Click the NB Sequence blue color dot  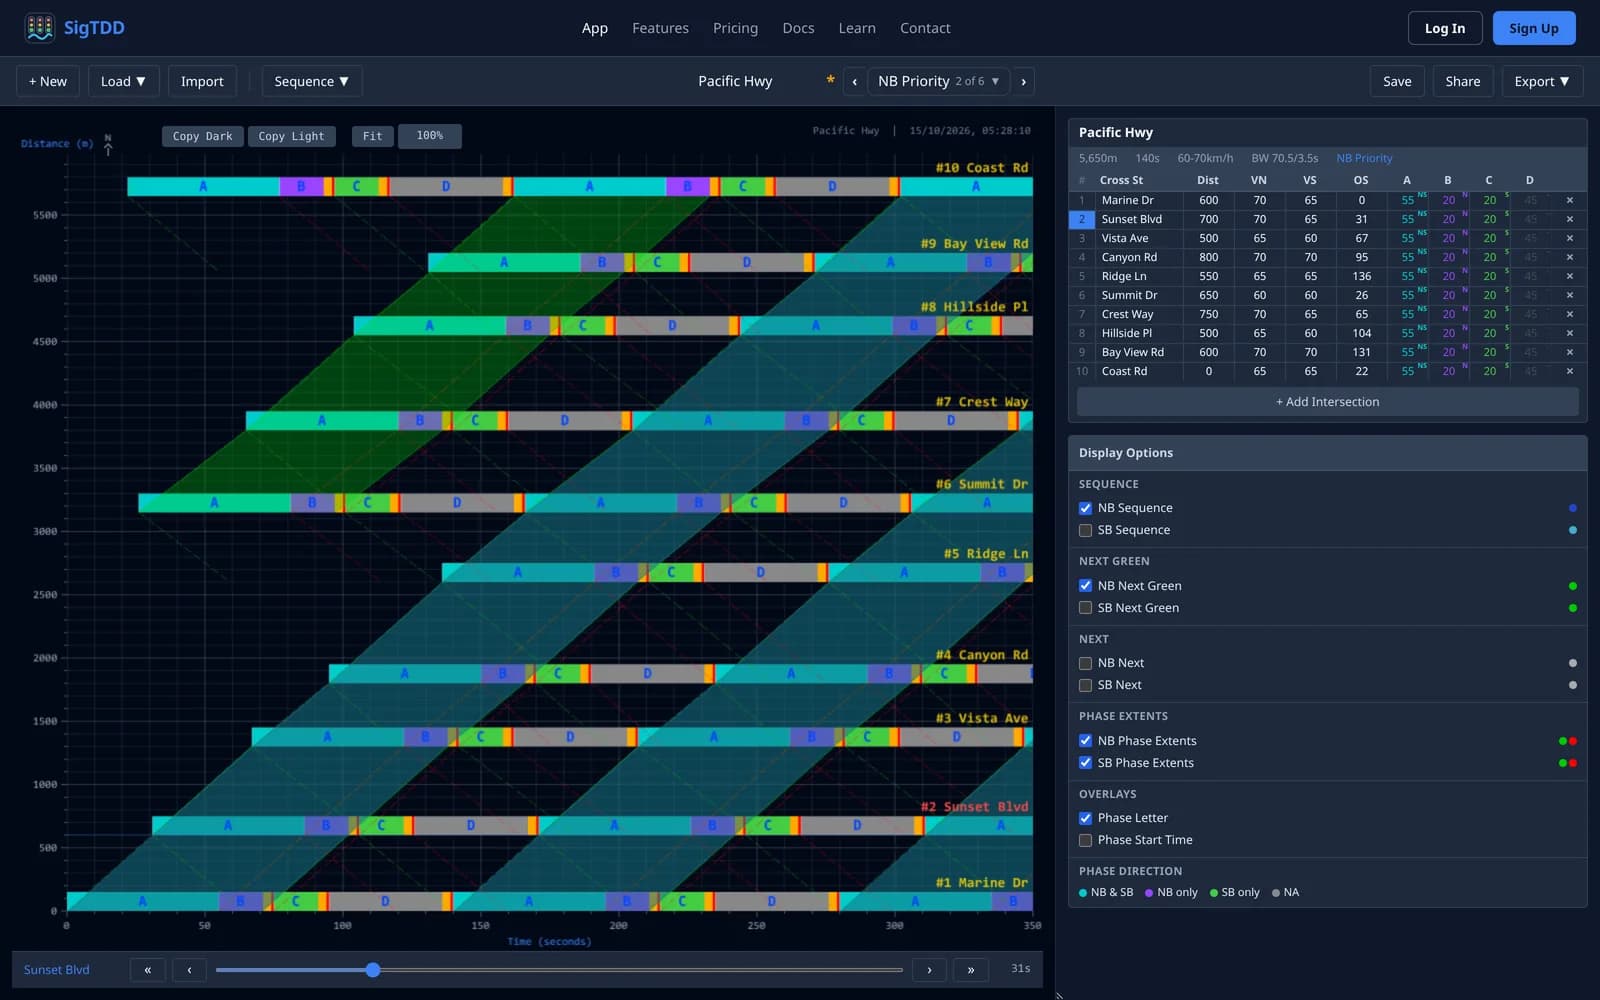(x=1573, y=508)
